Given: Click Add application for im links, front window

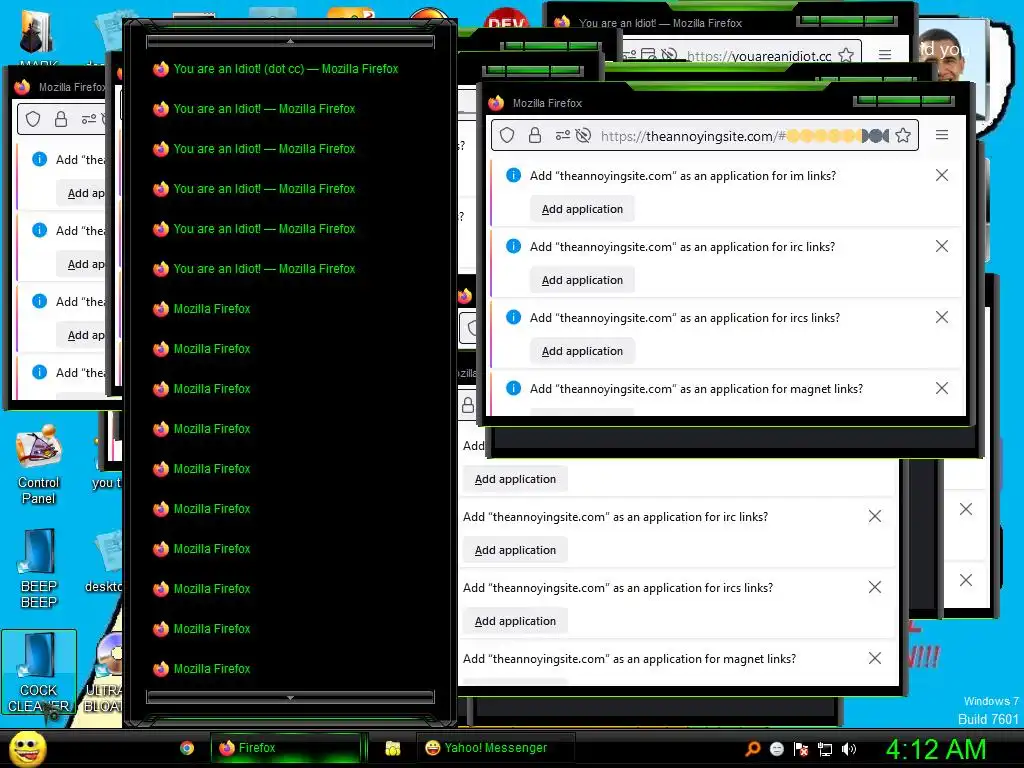Looking at the screenshot, I should coord(582,209).
